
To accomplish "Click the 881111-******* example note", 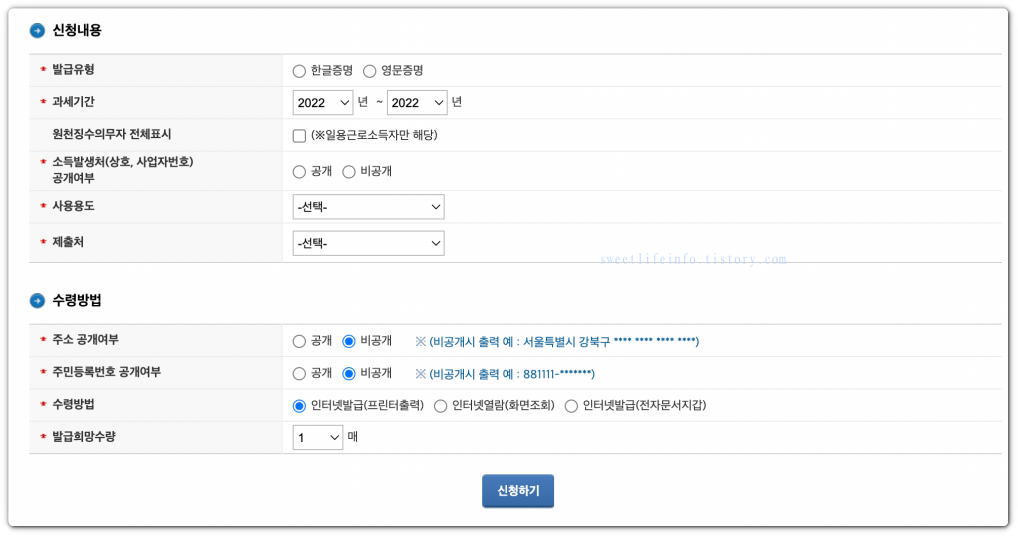I will coord(504,374).
